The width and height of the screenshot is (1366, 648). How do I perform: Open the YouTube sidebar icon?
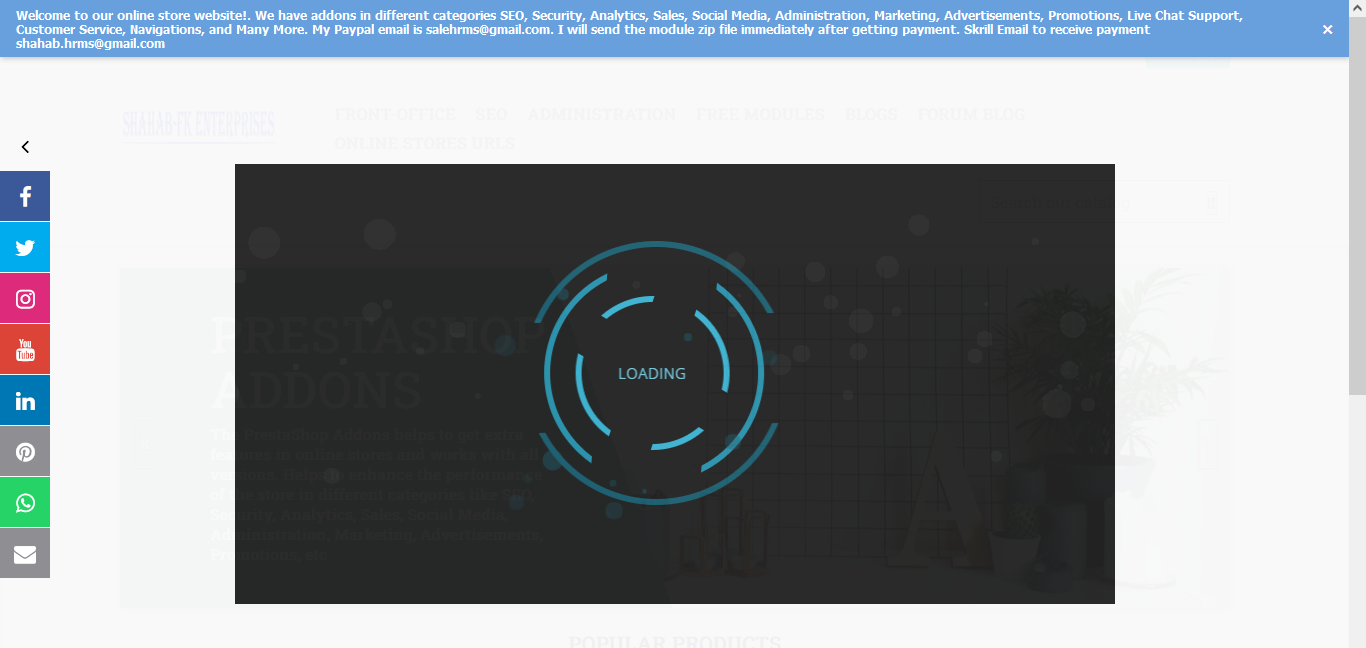click(x=25, y=349)
